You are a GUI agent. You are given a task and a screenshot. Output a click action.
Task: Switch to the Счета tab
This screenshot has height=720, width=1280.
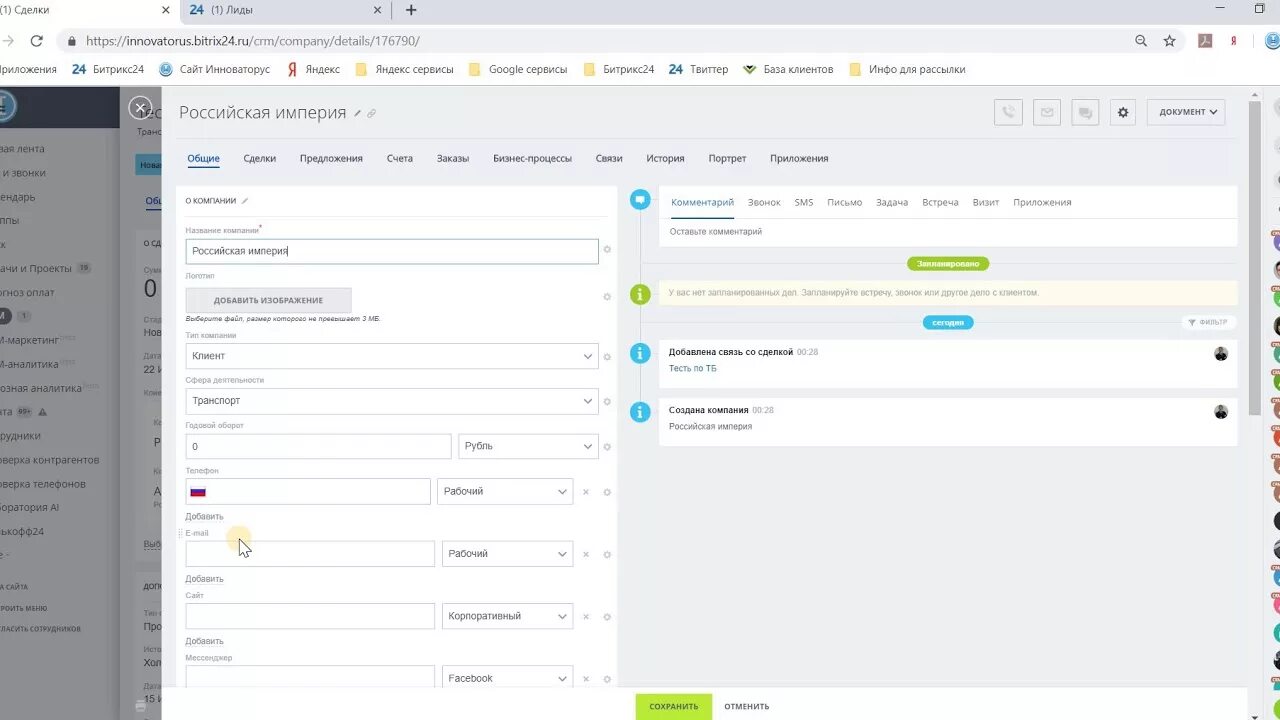click(x=400, y=158)
